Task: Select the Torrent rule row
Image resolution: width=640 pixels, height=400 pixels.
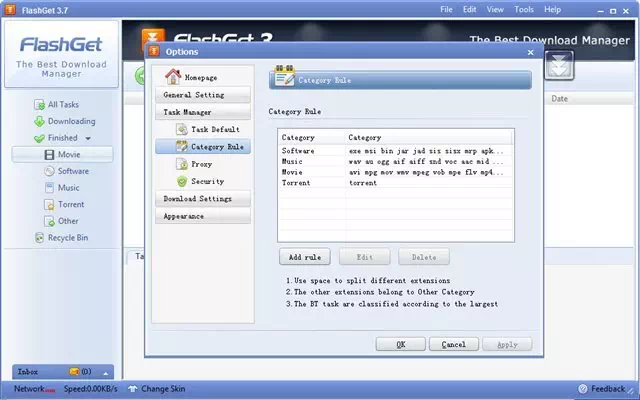Action: point(395,182)
